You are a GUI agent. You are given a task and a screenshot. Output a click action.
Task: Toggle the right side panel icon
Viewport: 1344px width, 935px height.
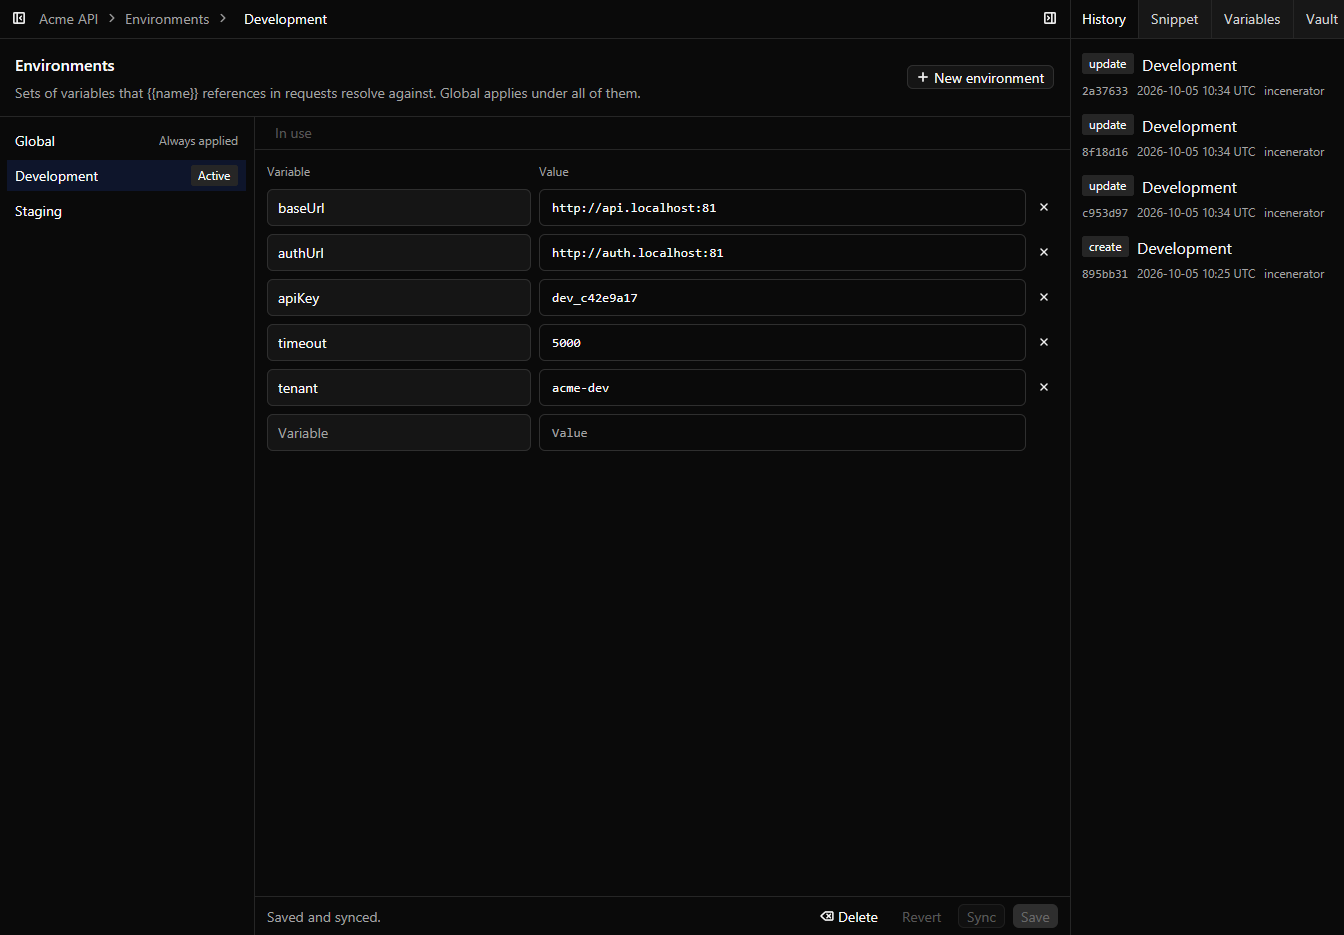1050,18
